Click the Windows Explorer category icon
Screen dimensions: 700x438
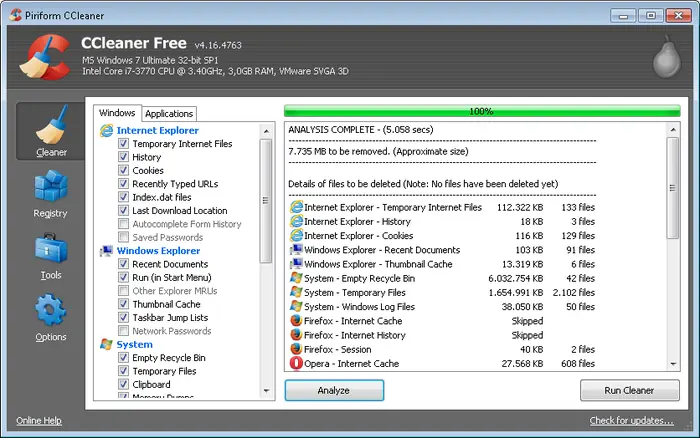106,251
